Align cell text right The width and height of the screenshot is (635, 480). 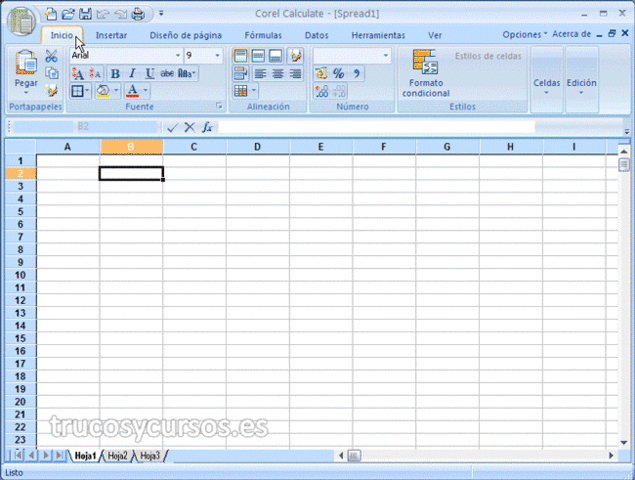pyautogui.click(x=295, y=73)
